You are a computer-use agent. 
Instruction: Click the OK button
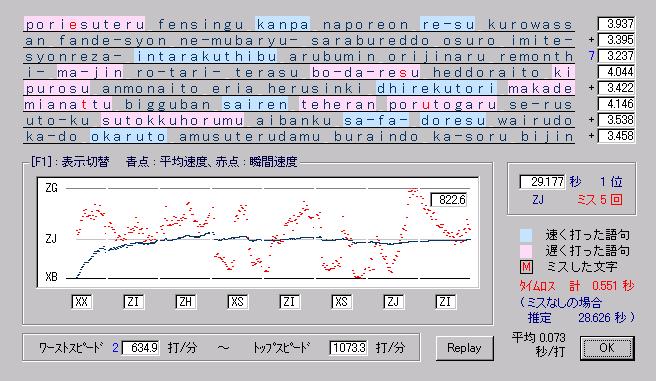[607, 348]
